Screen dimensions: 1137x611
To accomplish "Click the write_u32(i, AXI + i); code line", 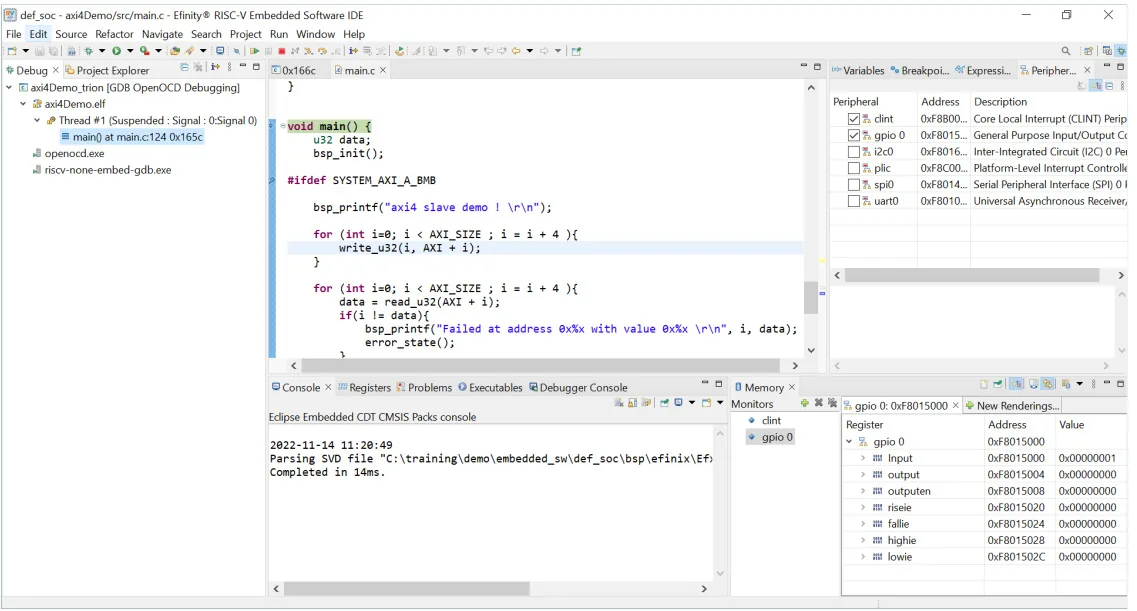I will [x=410, y=248].
